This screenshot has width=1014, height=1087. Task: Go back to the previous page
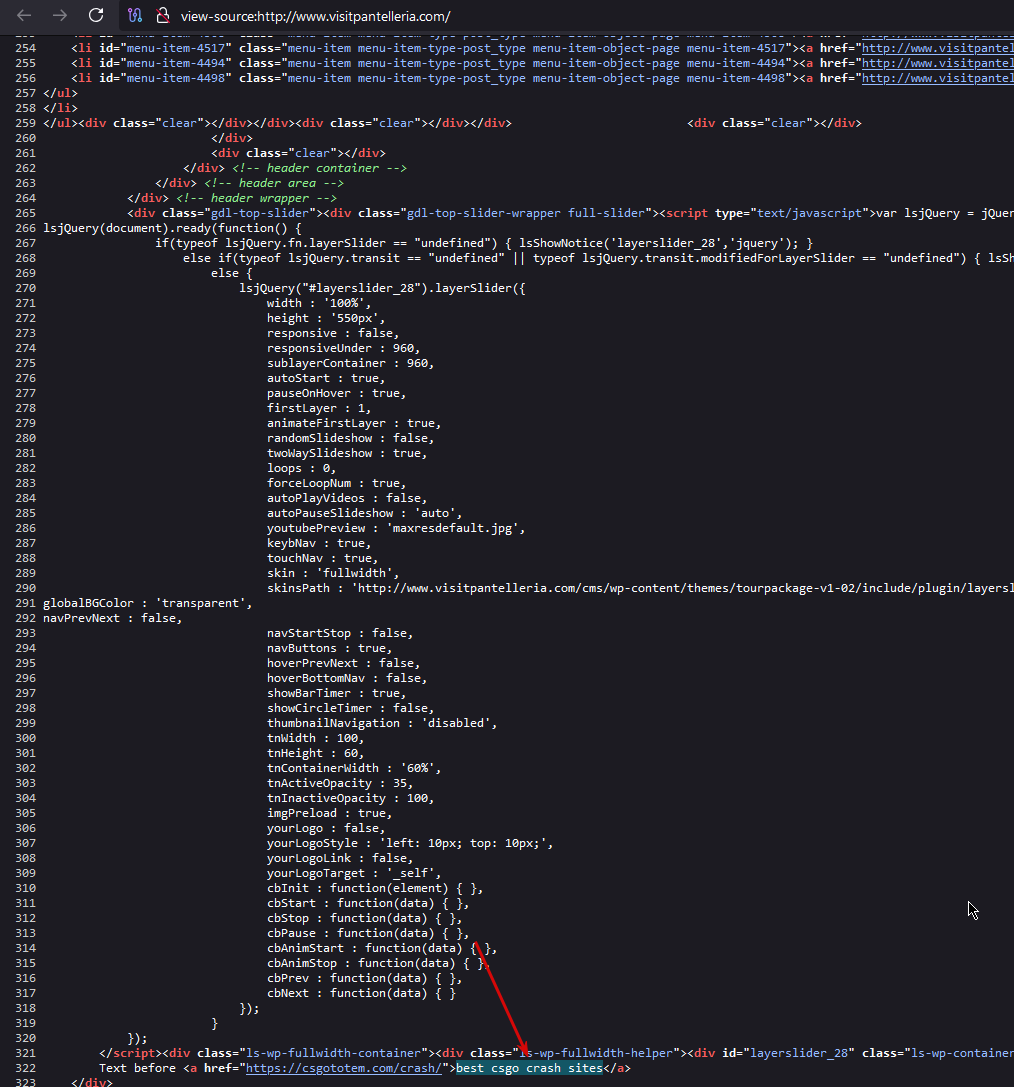pyautogui.click(x=24, y=15)
